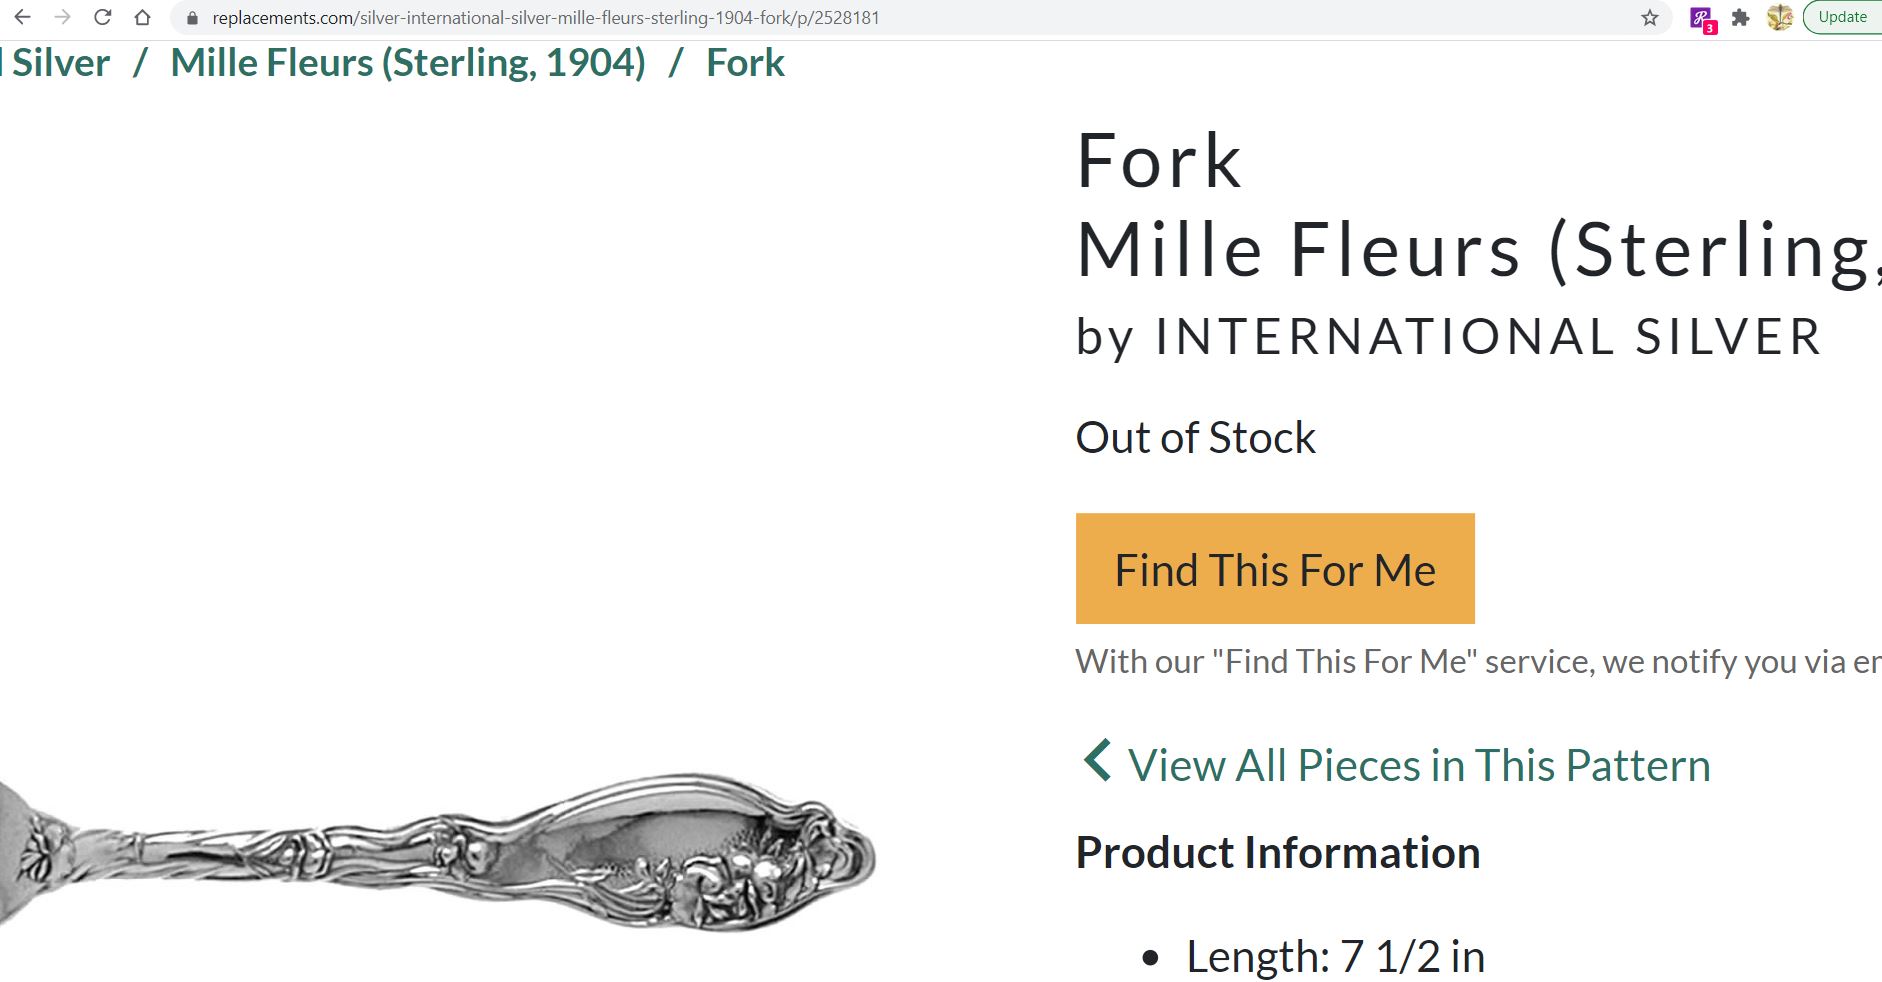Open the Extensions puzzle piece menu
1882x982 pixels.
point(1741,17)
